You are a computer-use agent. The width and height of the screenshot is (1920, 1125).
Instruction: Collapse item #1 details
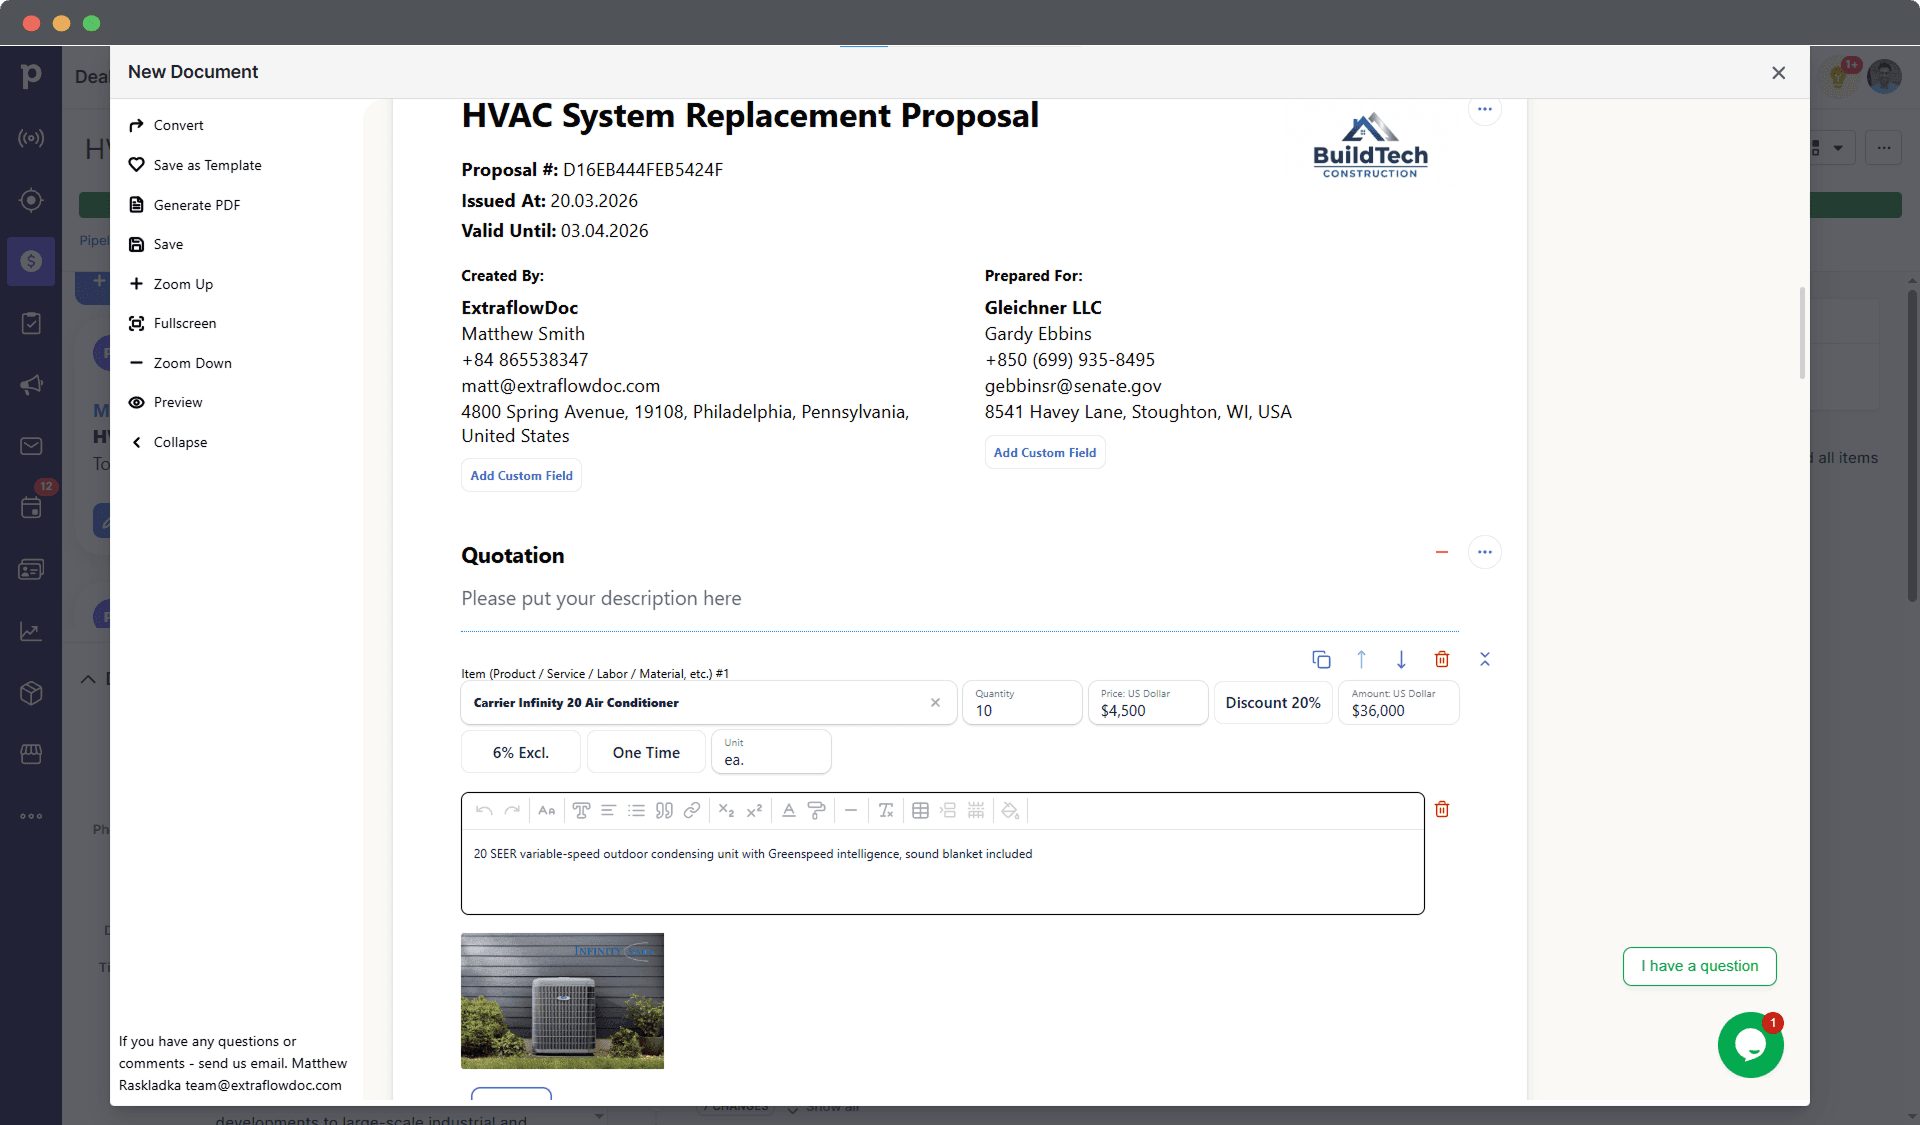coord(1485,659)
